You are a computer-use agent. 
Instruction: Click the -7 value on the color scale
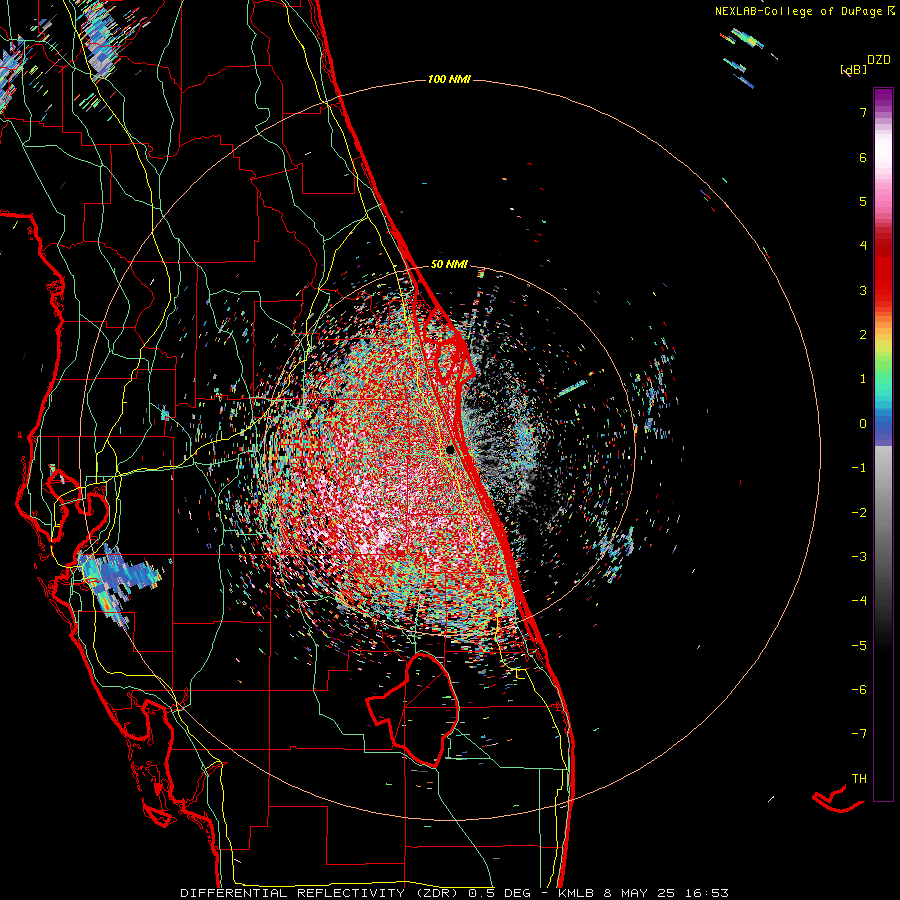click(x=859, y=734)
